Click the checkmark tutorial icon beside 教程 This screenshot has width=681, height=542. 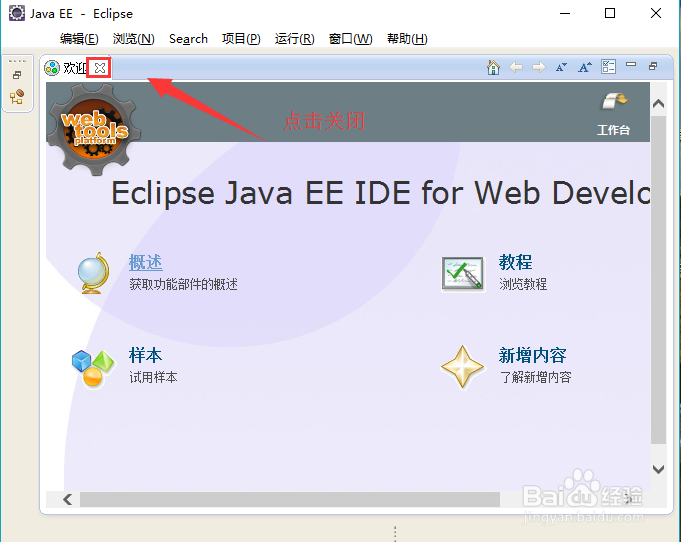point(462,273)
